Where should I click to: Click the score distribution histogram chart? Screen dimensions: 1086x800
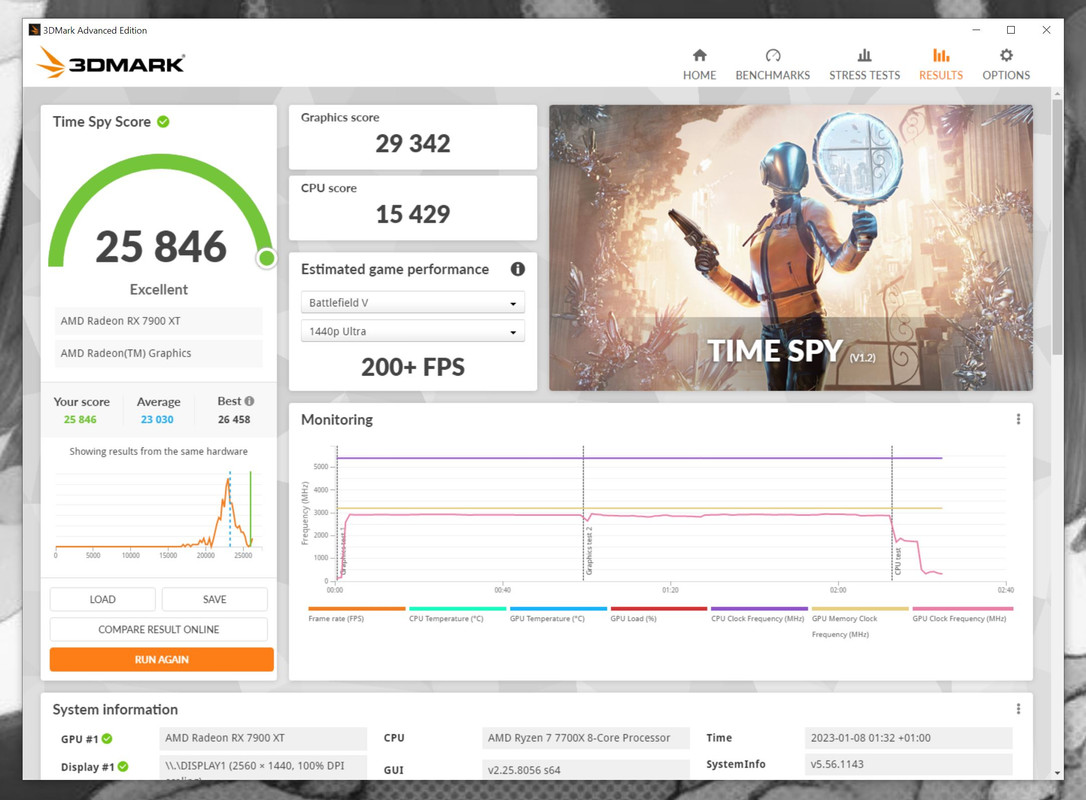159,513
